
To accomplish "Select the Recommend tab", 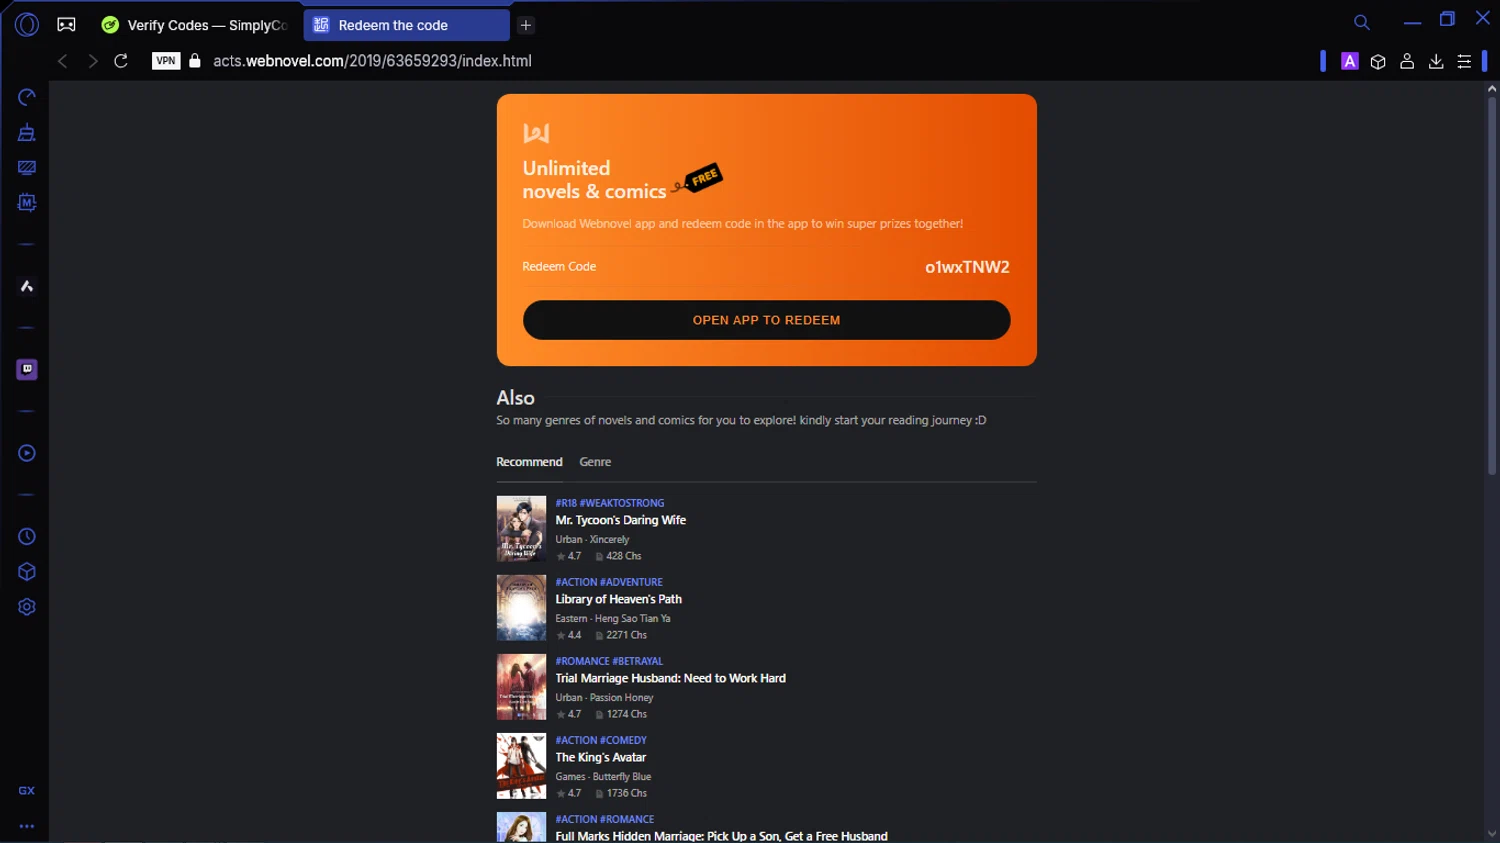I will tap(529, 462).
